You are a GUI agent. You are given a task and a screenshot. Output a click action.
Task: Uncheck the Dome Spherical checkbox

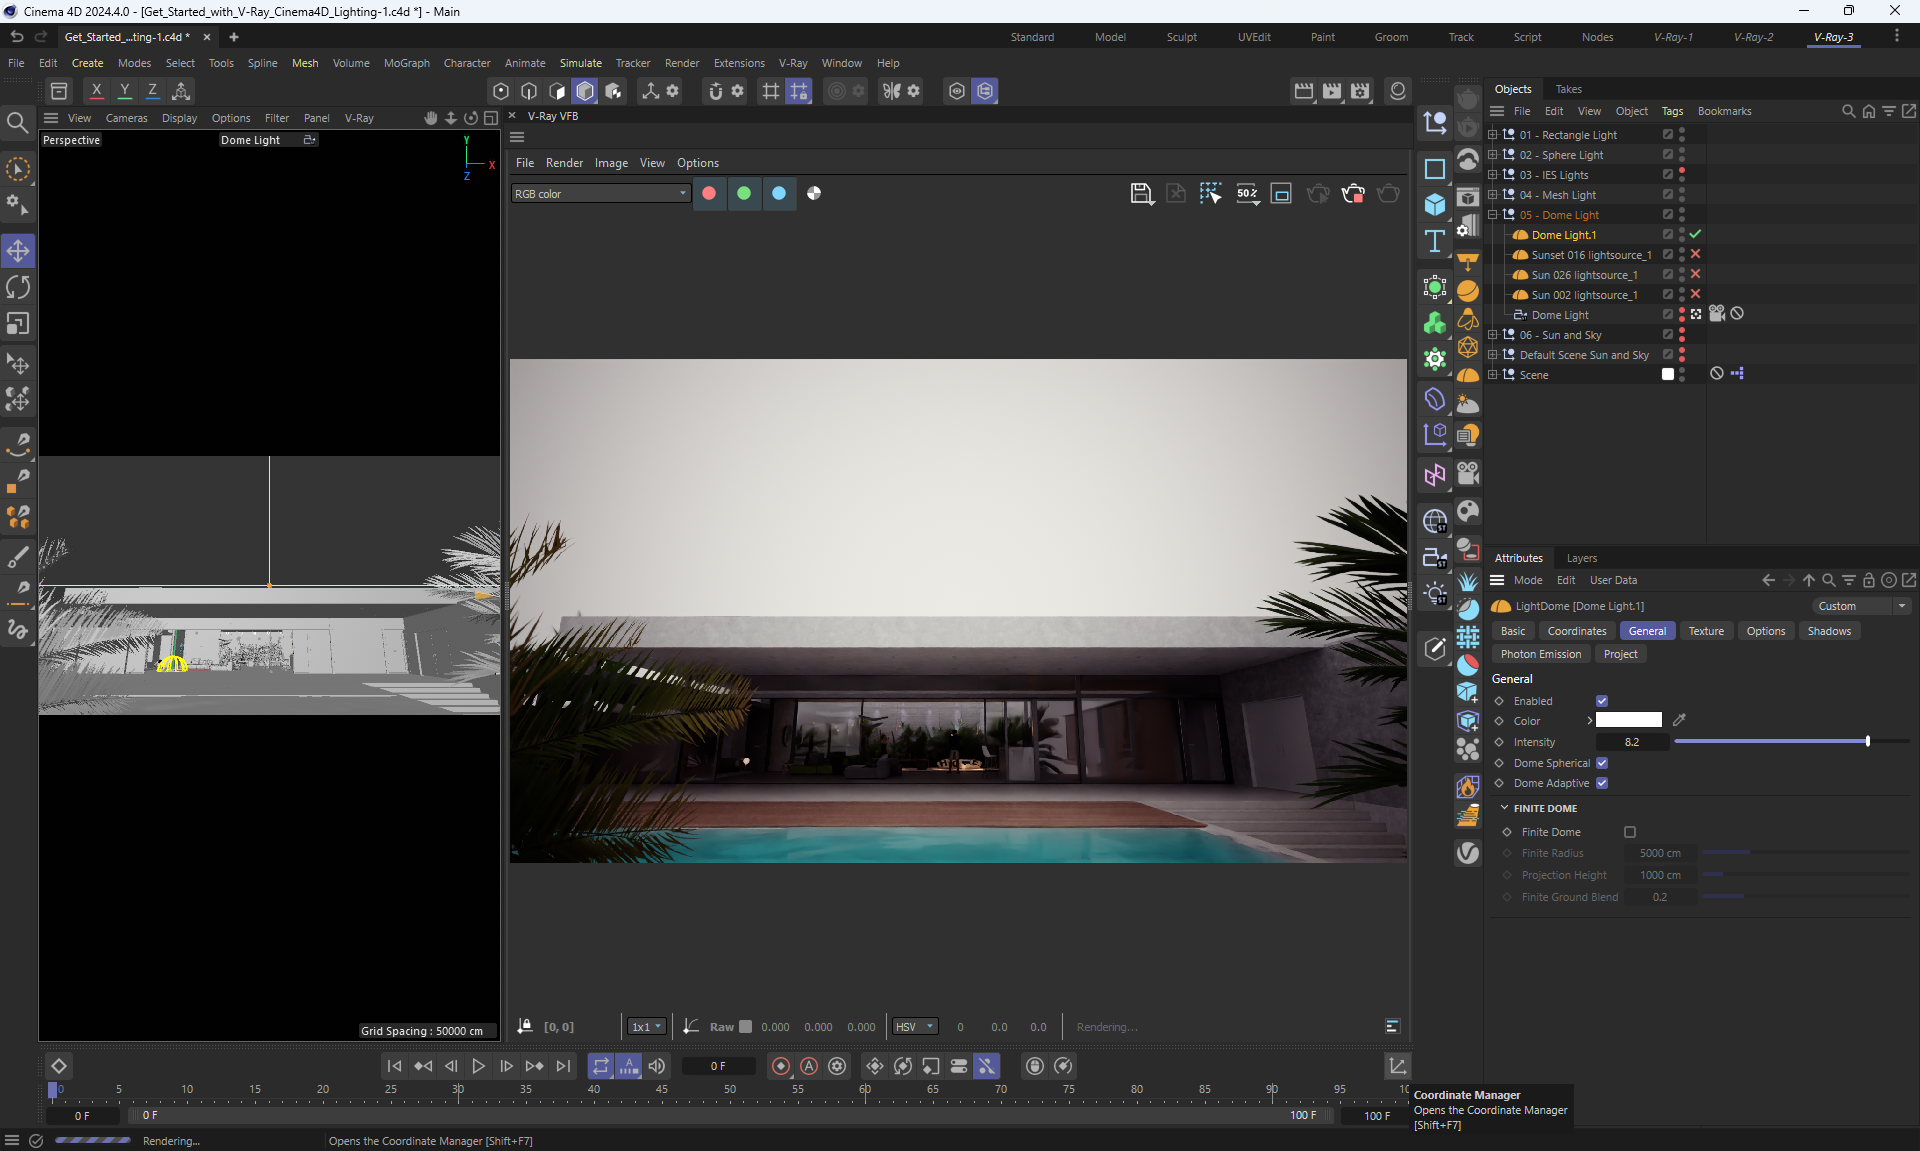(1602, 763)
